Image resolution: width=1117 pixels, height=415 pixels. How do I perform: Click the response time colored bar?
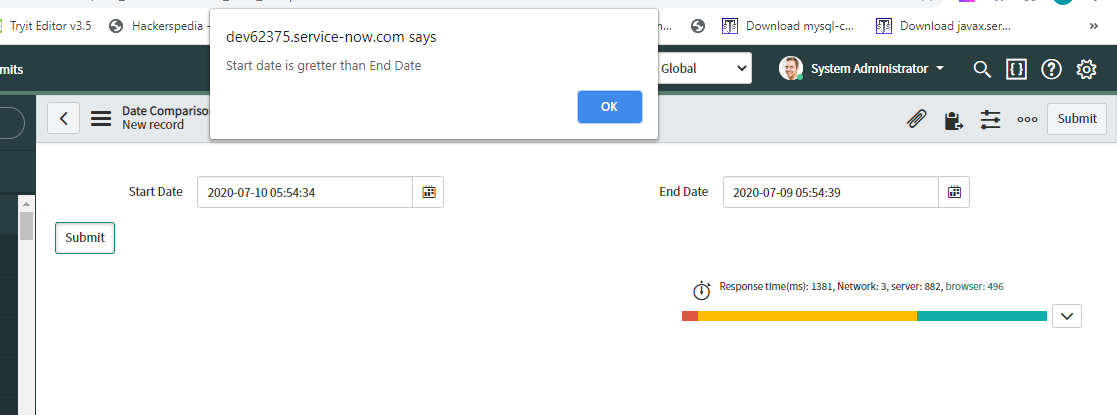coord(864,316)
